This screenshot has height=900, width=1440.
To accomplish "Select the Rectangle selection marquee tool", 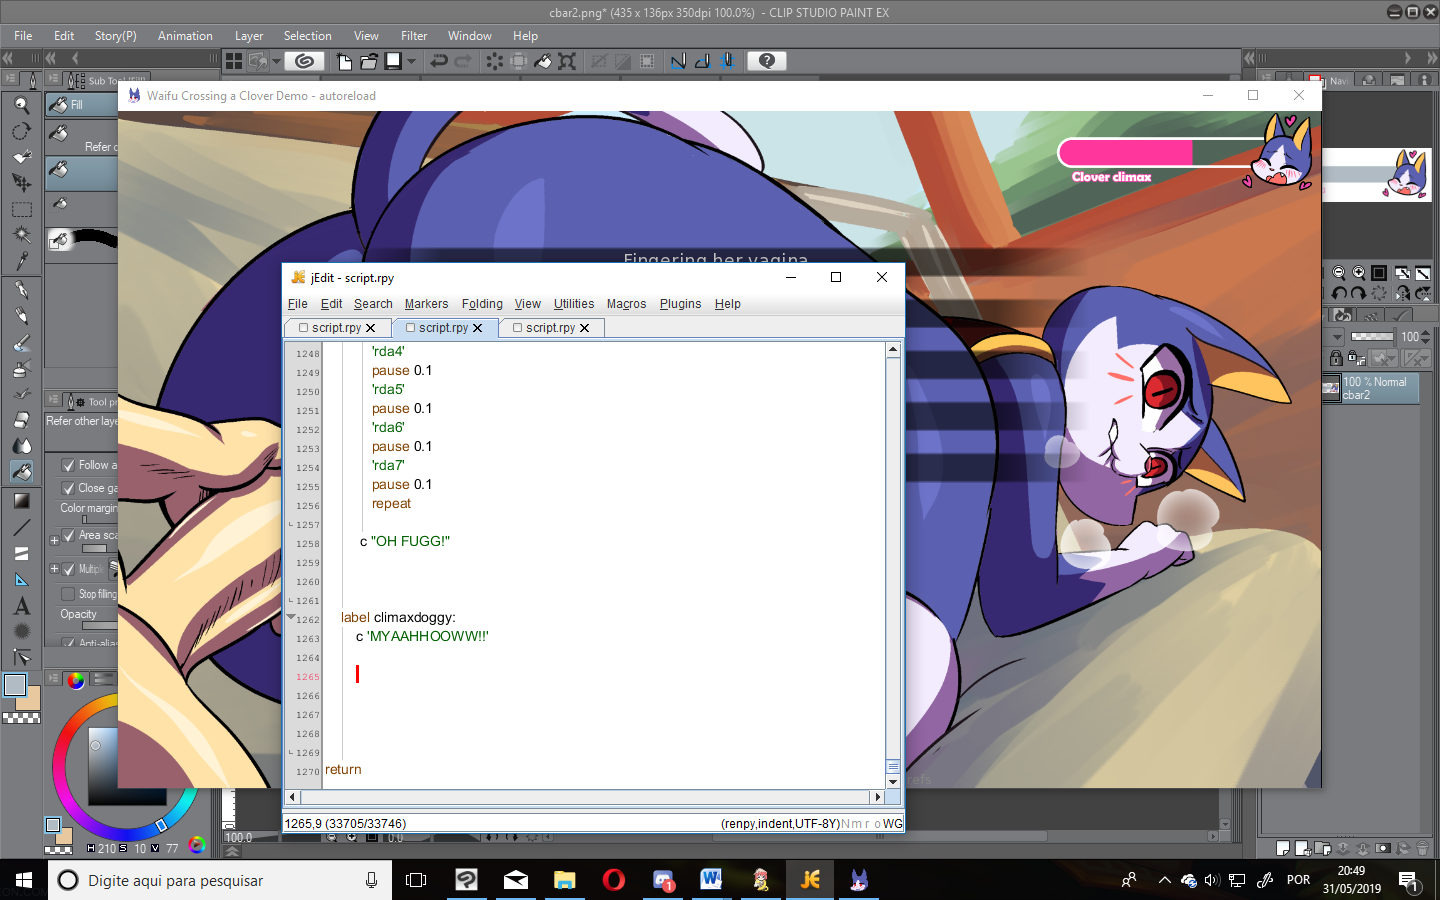I will pyautogui.click(x=21, y=209).
